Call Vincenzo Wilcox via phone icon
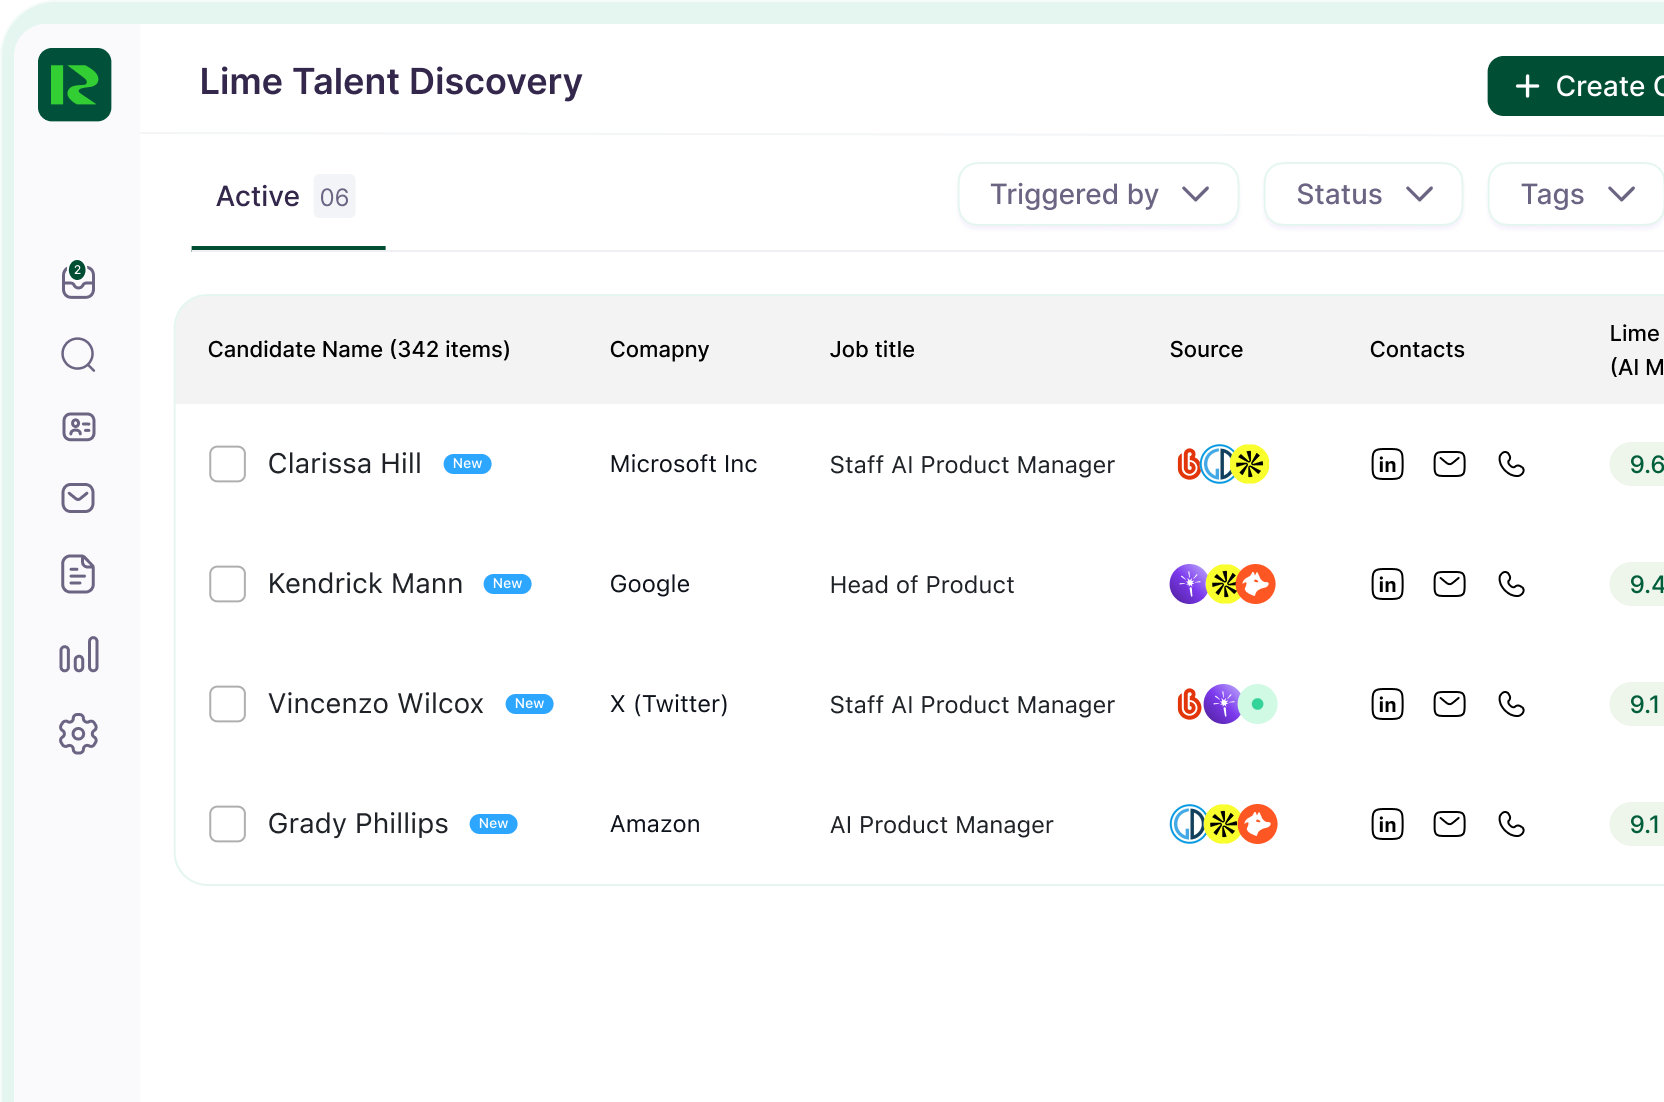The height and width of the screenshot is (1102, 1664). (1512, 704)
